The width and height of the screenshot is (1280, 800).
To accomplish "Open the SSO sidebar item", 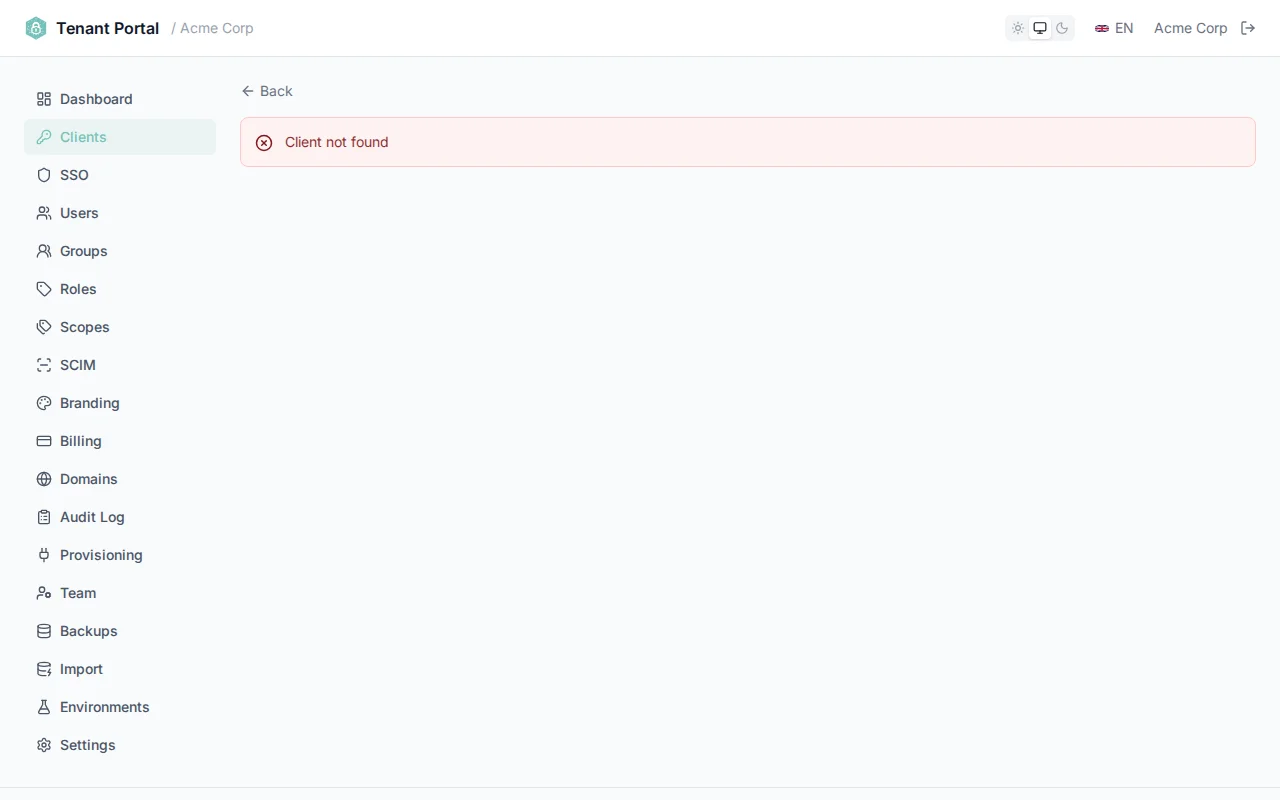I will click(x=120, y=175).
